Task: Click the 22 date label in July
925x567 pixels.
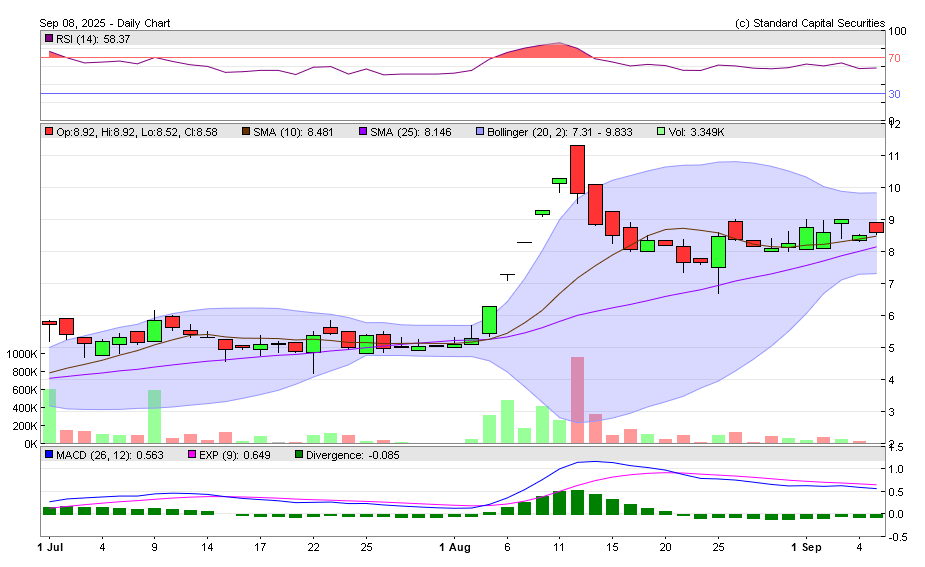Action: tap(313, 548)
